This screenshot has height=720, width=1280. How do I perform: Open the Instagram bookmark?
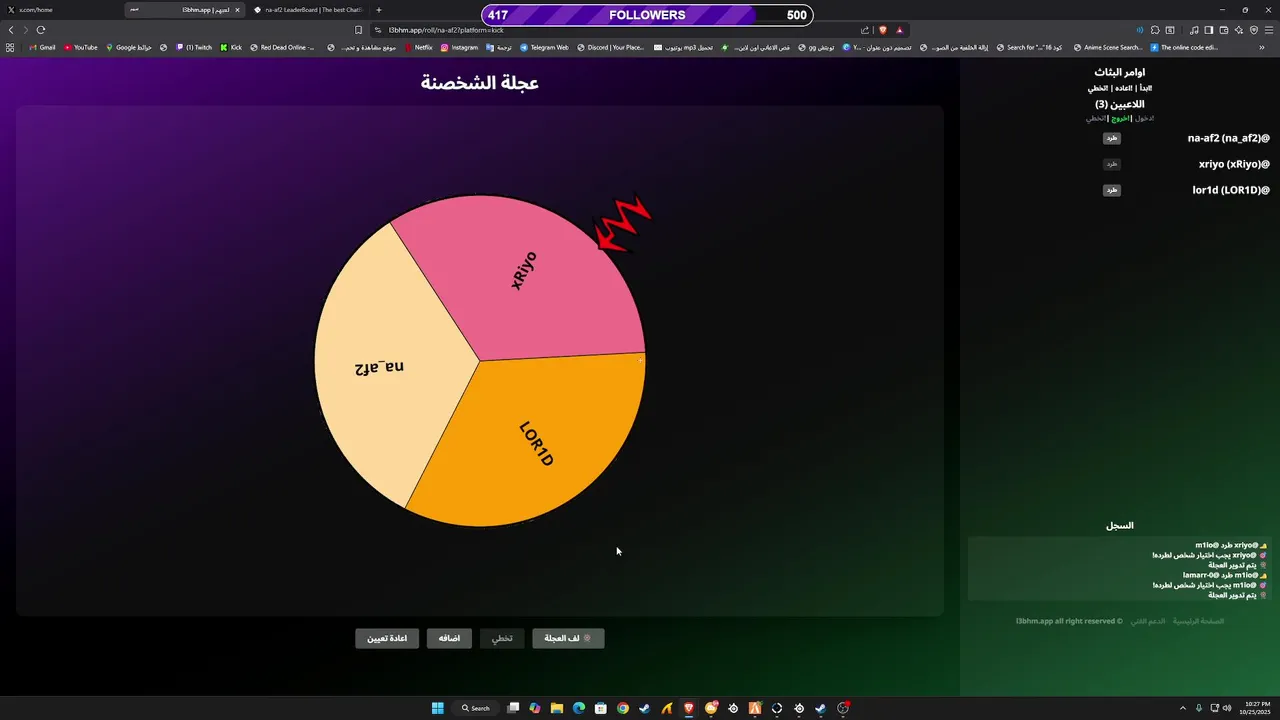click(x=460, y=47)
